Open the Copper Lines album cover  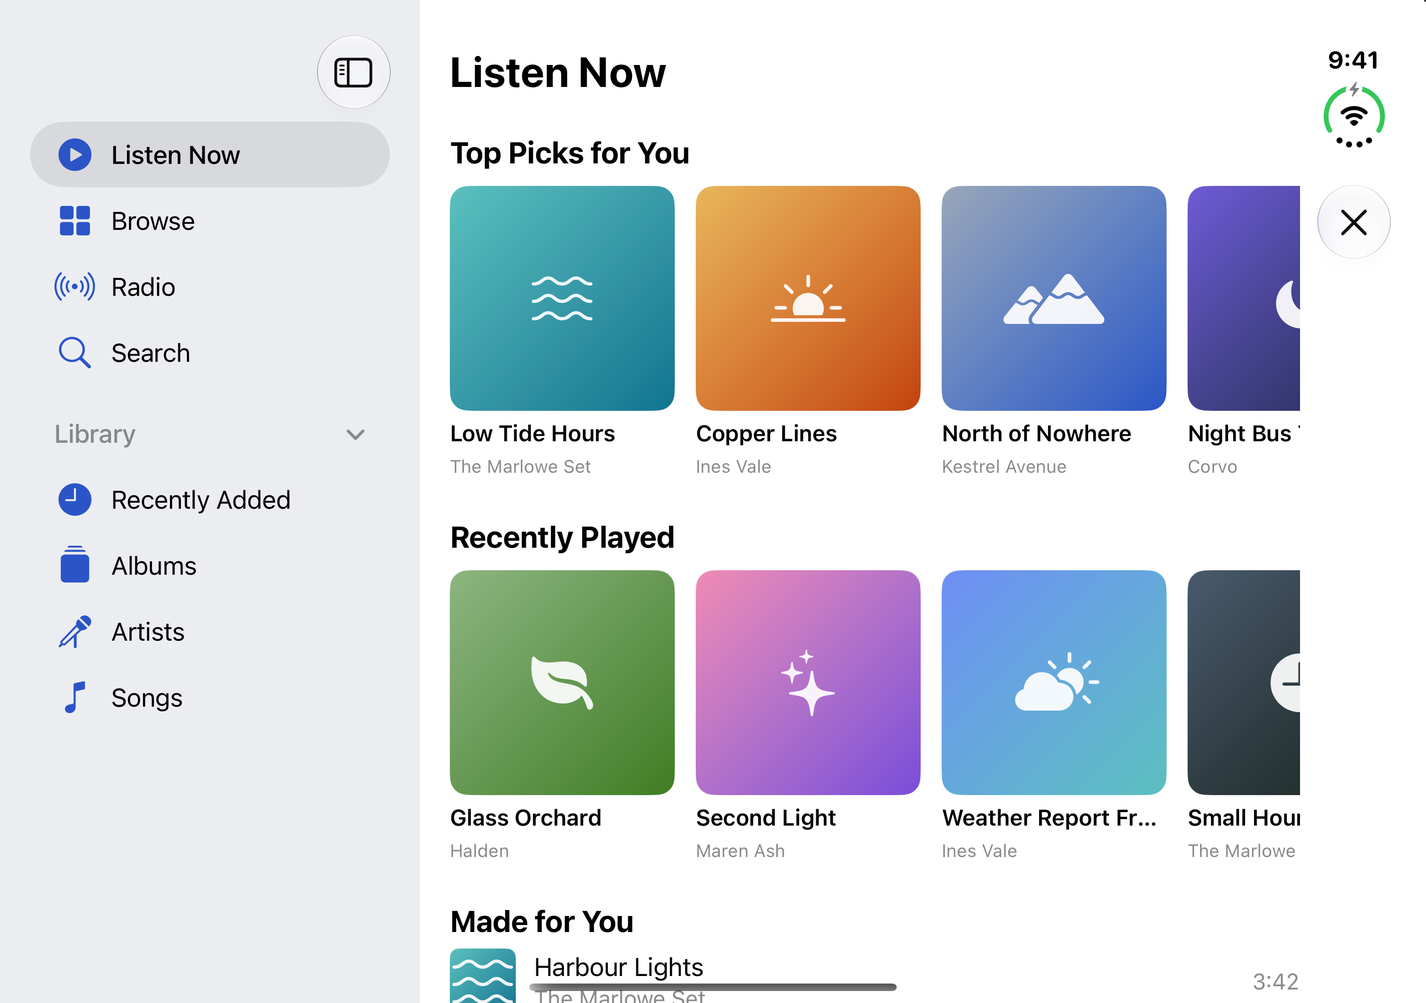tap(808, 298)
